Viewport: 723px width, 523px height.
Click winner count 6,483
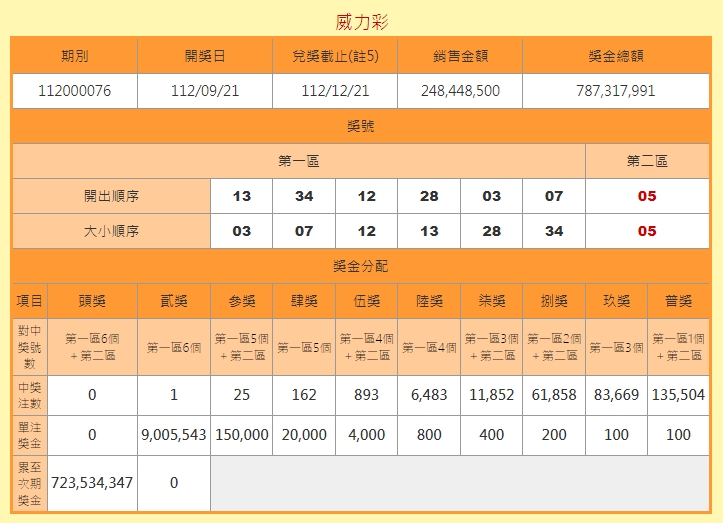(429, 395)
